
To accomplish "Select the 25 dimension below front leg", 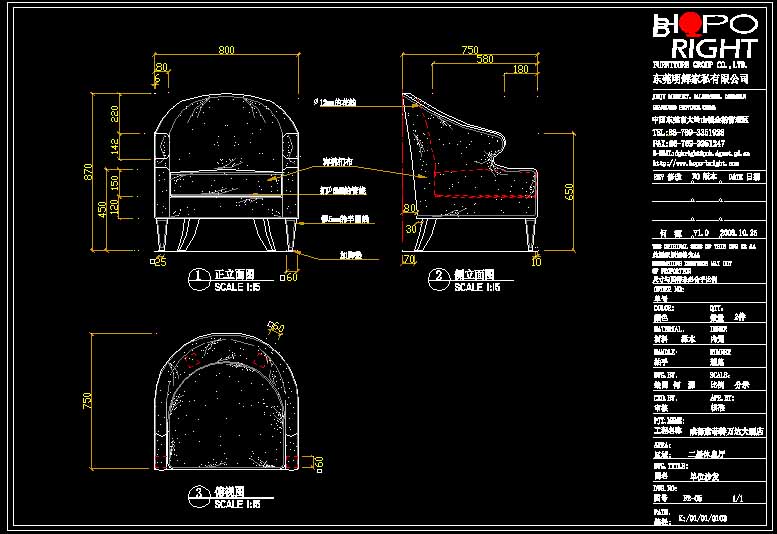I will point(161,262).
